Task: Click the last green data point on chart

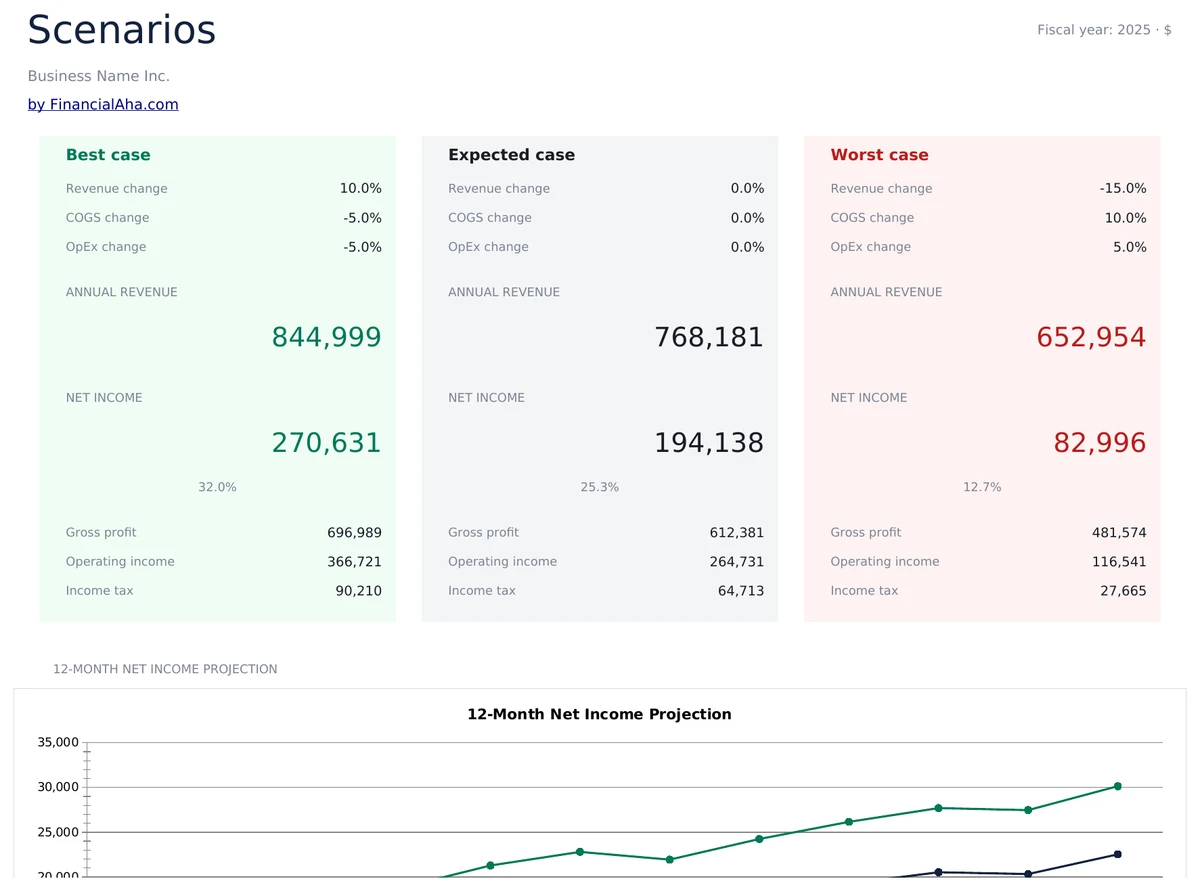Action: pos(1117,786)
